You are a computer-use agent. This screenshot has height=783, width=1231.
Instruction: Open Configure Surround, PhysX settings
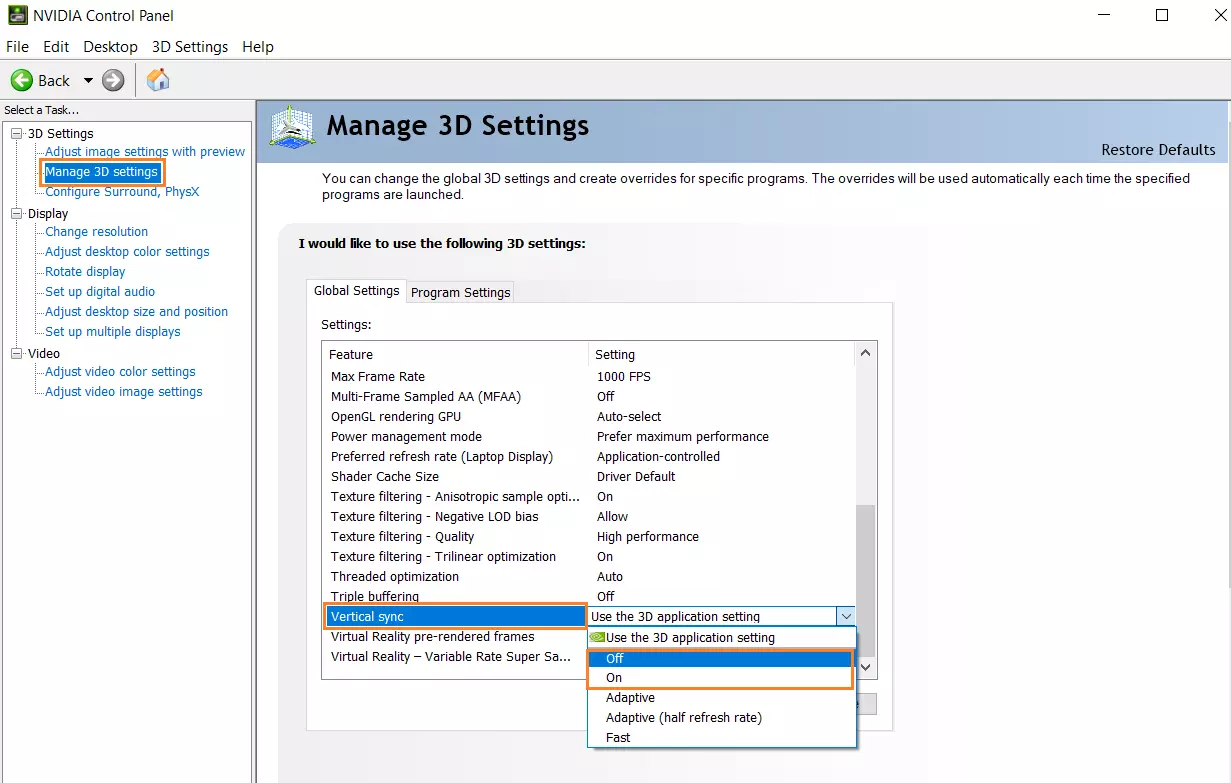[x=121, y=191]
